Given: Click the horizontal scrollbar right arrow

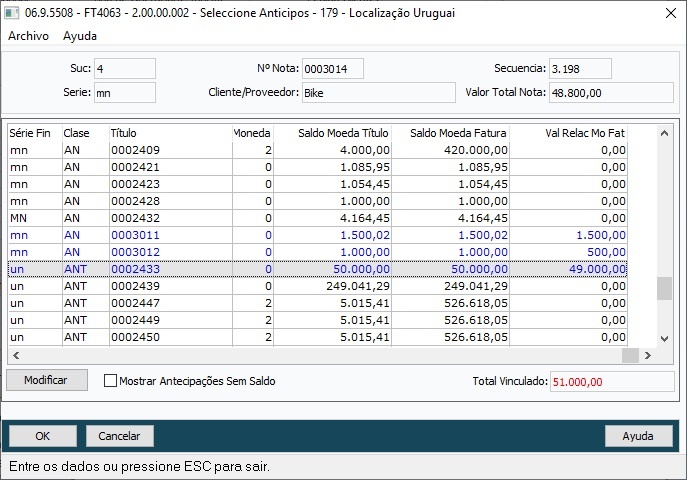Looking at the screenshot, I should pos(647,355).
